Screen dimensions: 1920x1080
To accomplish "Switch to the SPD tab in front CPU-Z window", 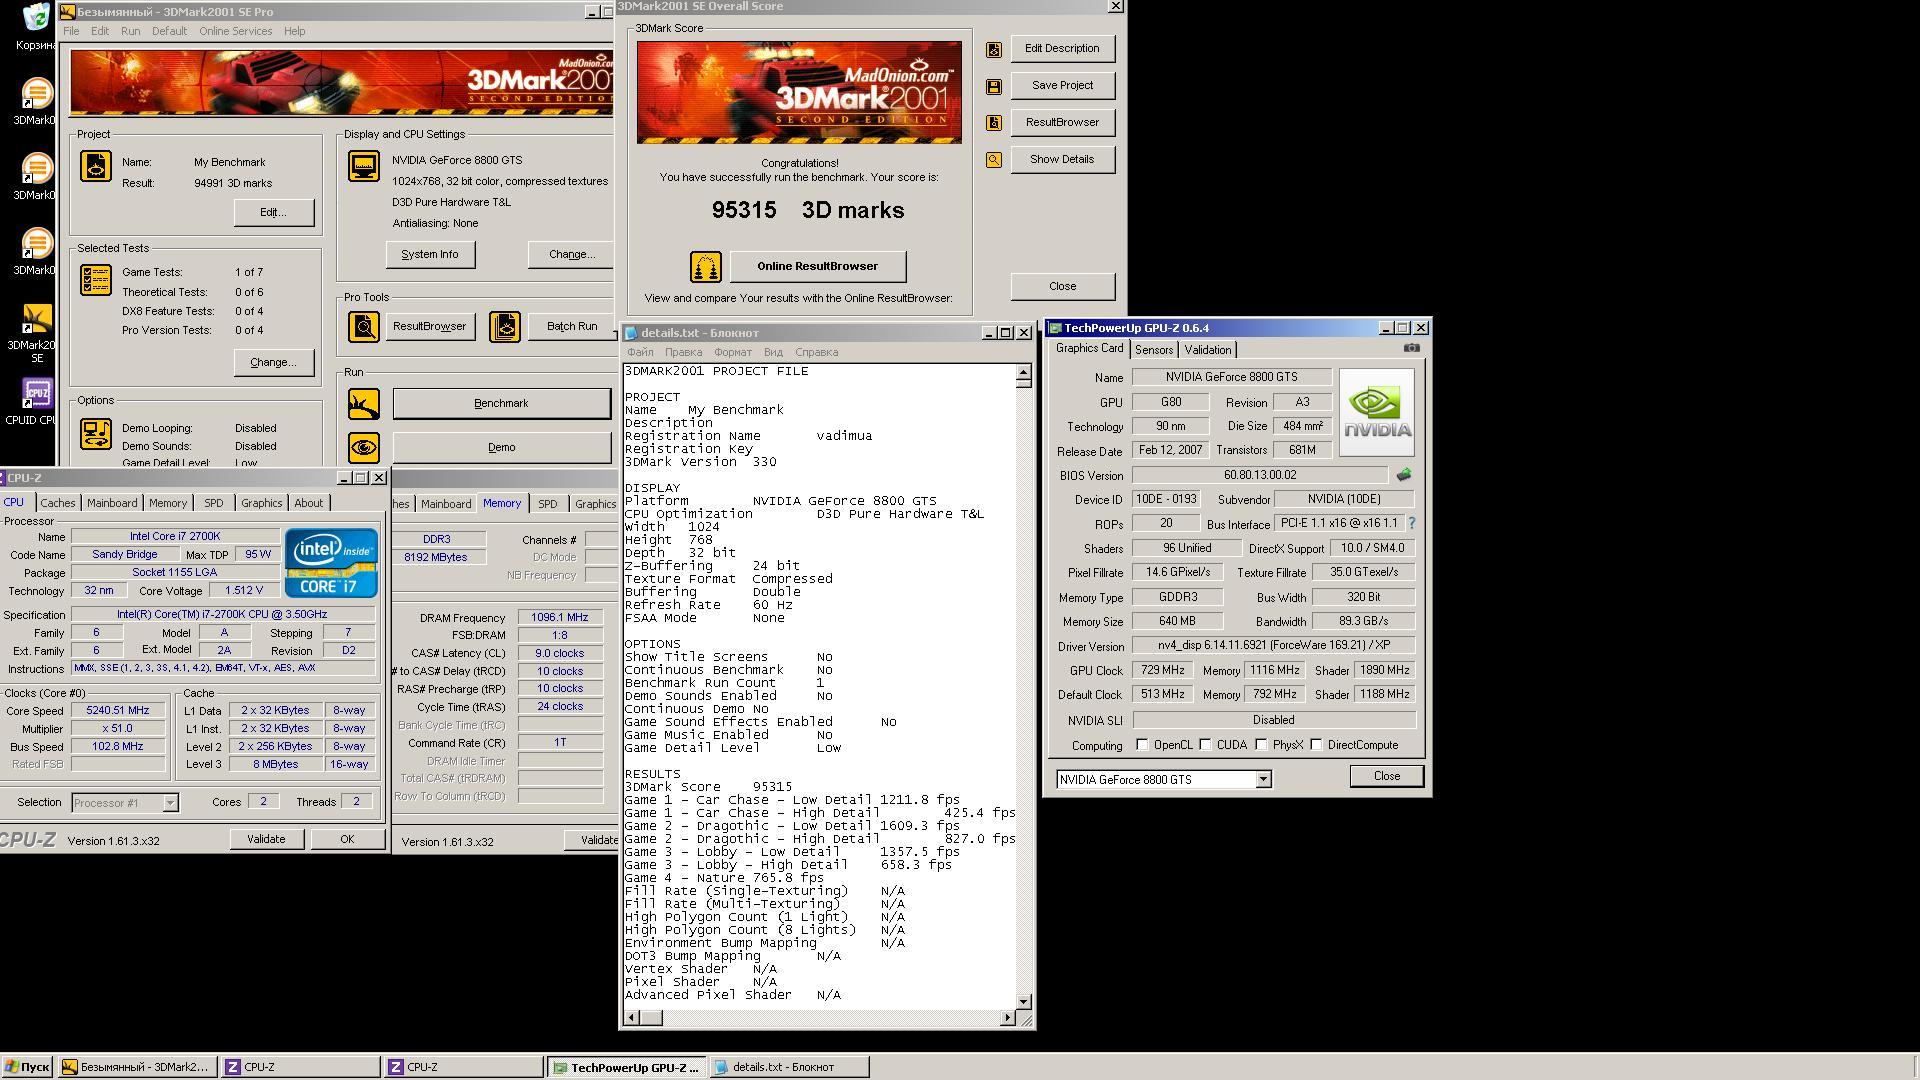I will [214, 503].
